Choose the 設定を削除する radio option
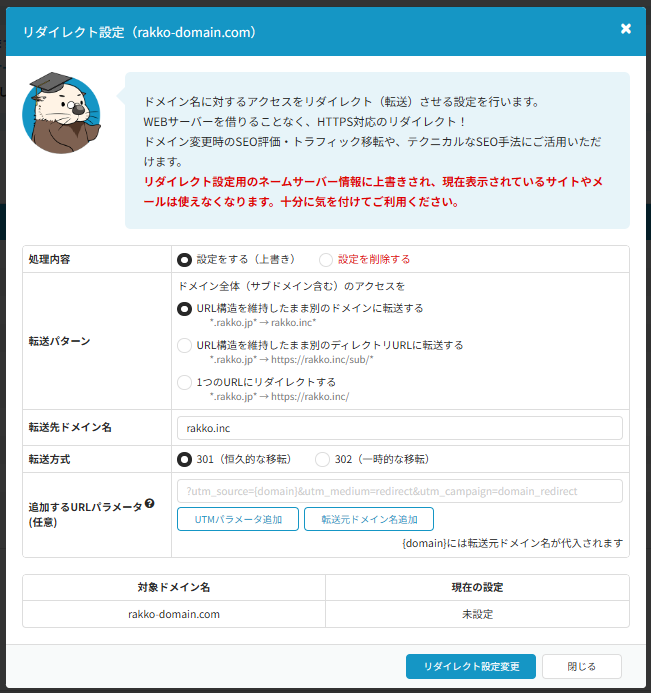The width and height of the screenshot is (651, 693). tap(326, 259)
